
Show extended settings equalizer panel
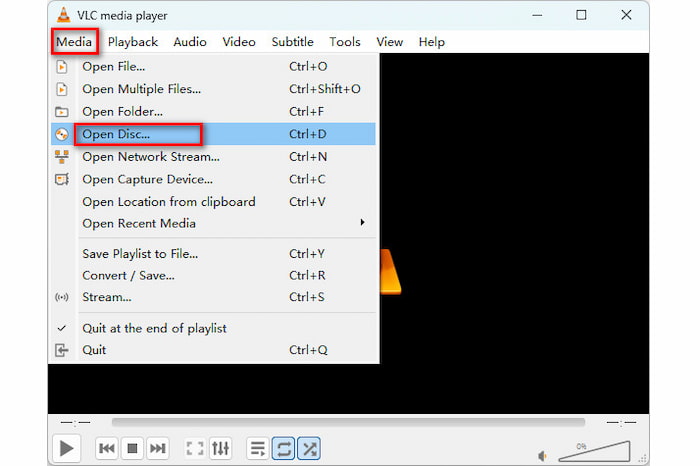[x=221, y=448]
